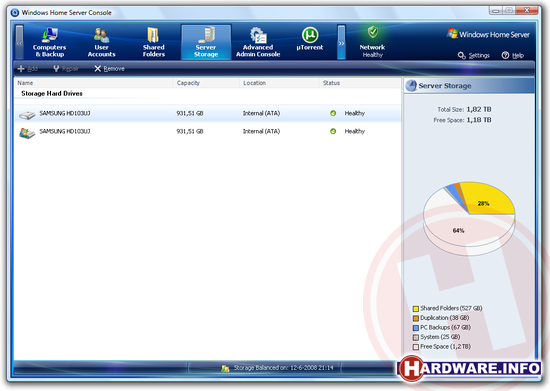
Task: Open the Advanced Admin Console tab
Action: [258, 42]
